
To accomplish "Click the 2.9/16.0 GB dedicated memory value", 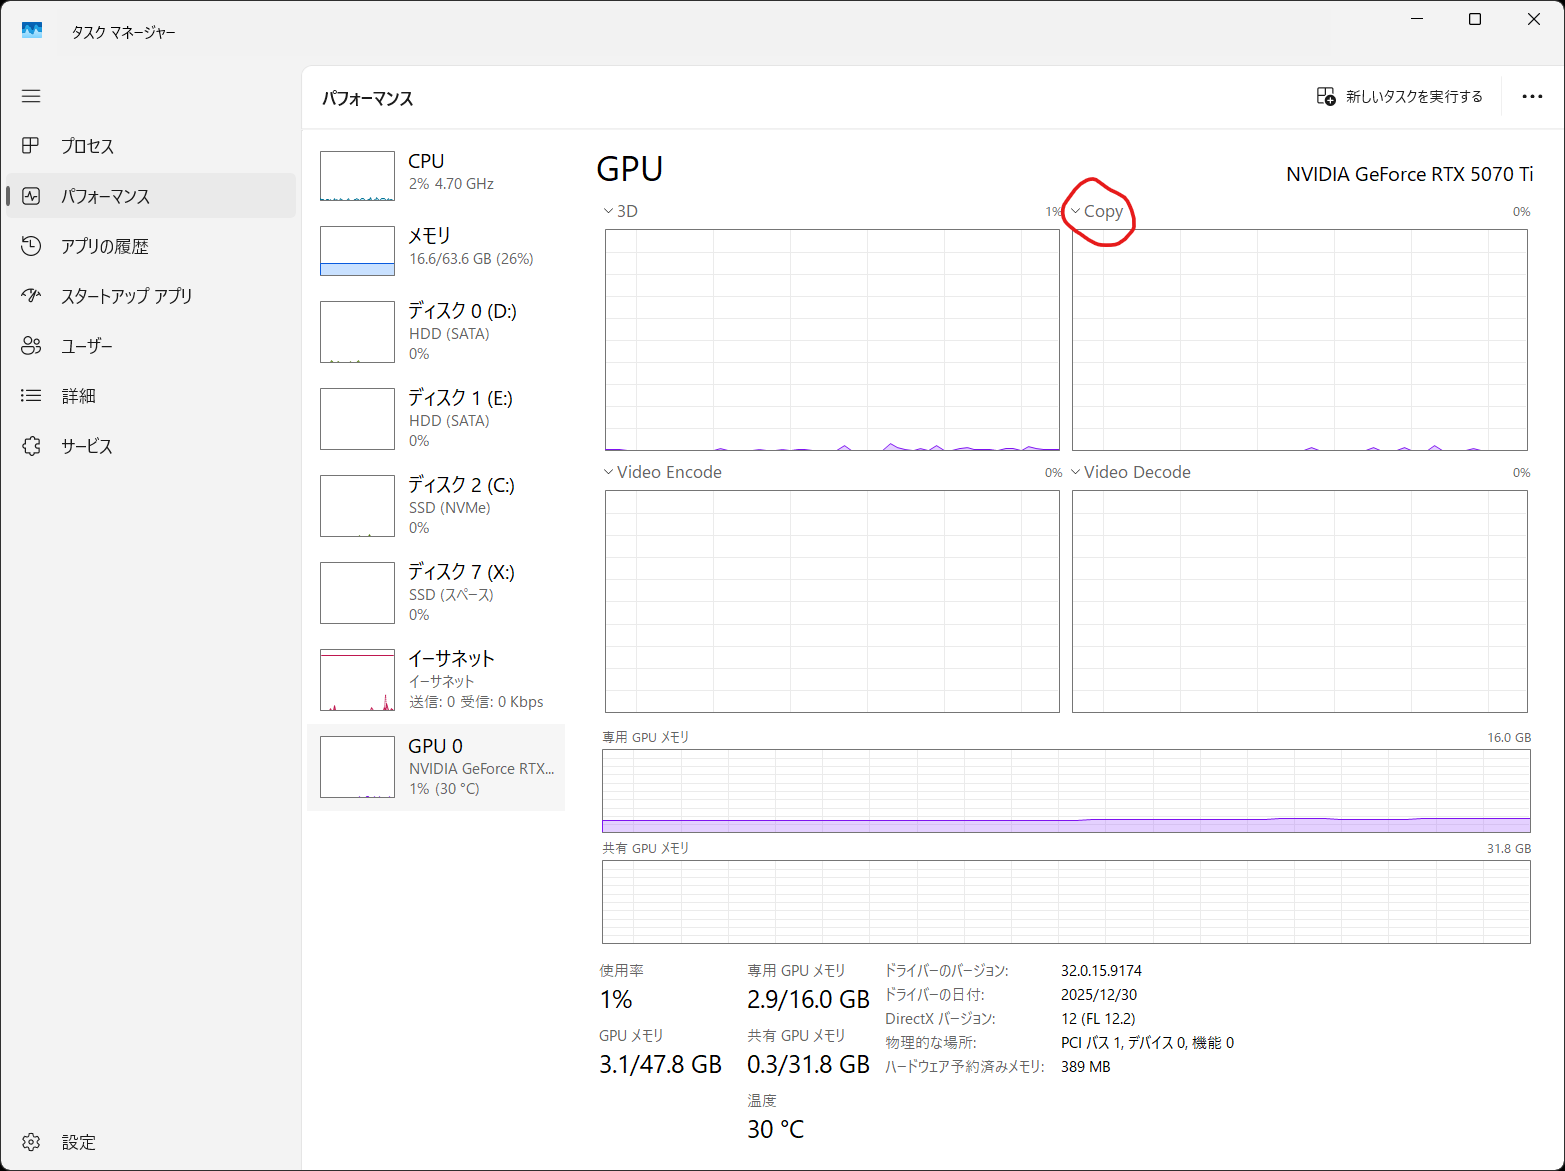I will 808,999.
